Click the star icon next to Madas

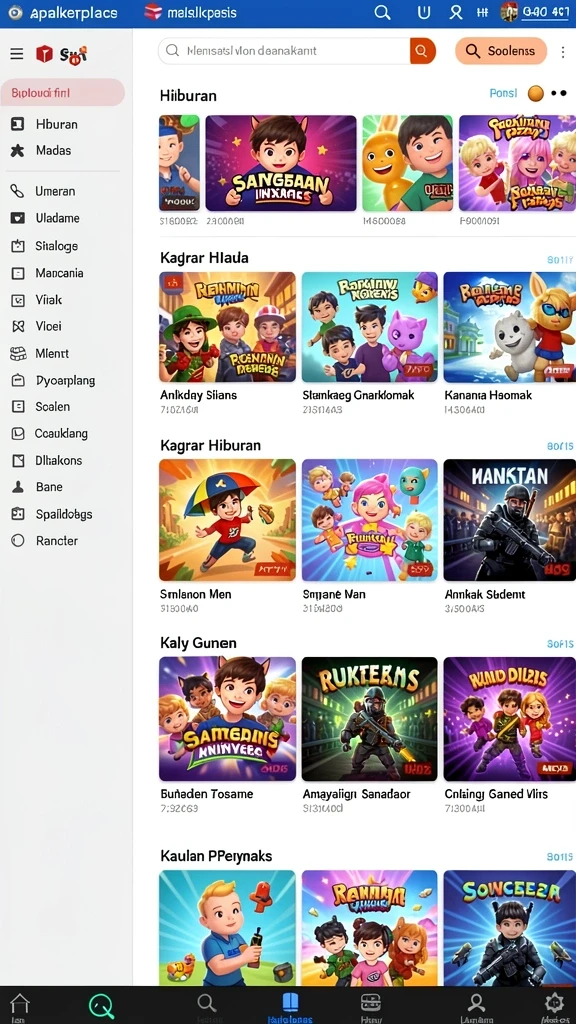click(18, 151)
